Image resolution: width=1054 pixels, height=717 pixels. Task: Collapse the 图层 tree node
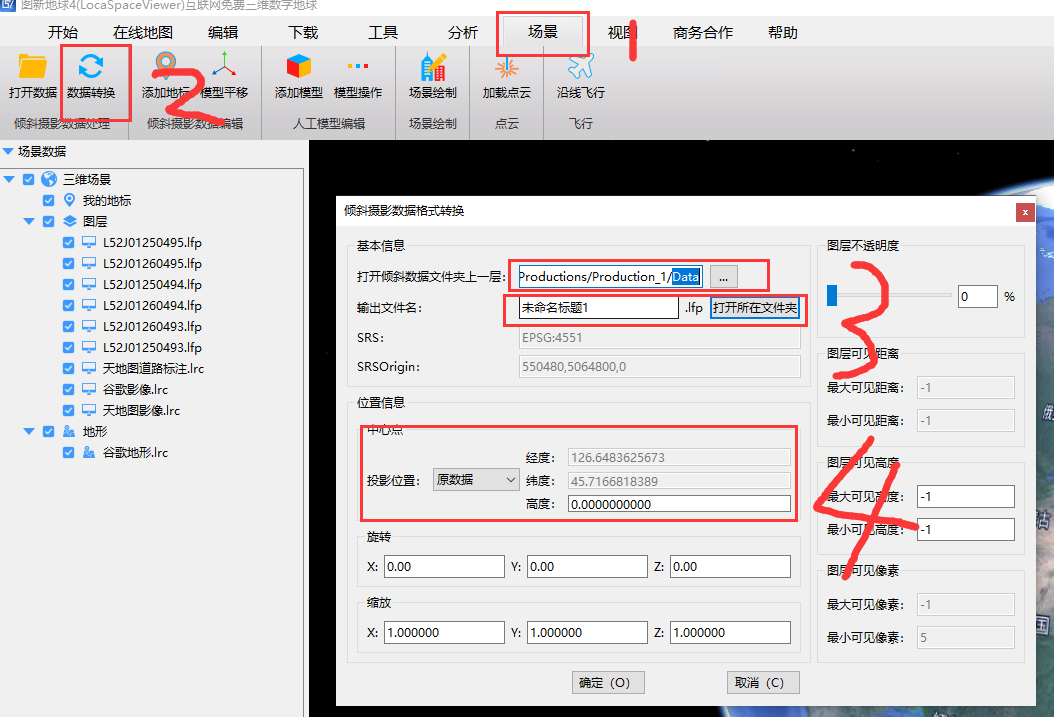click(29, 222)
